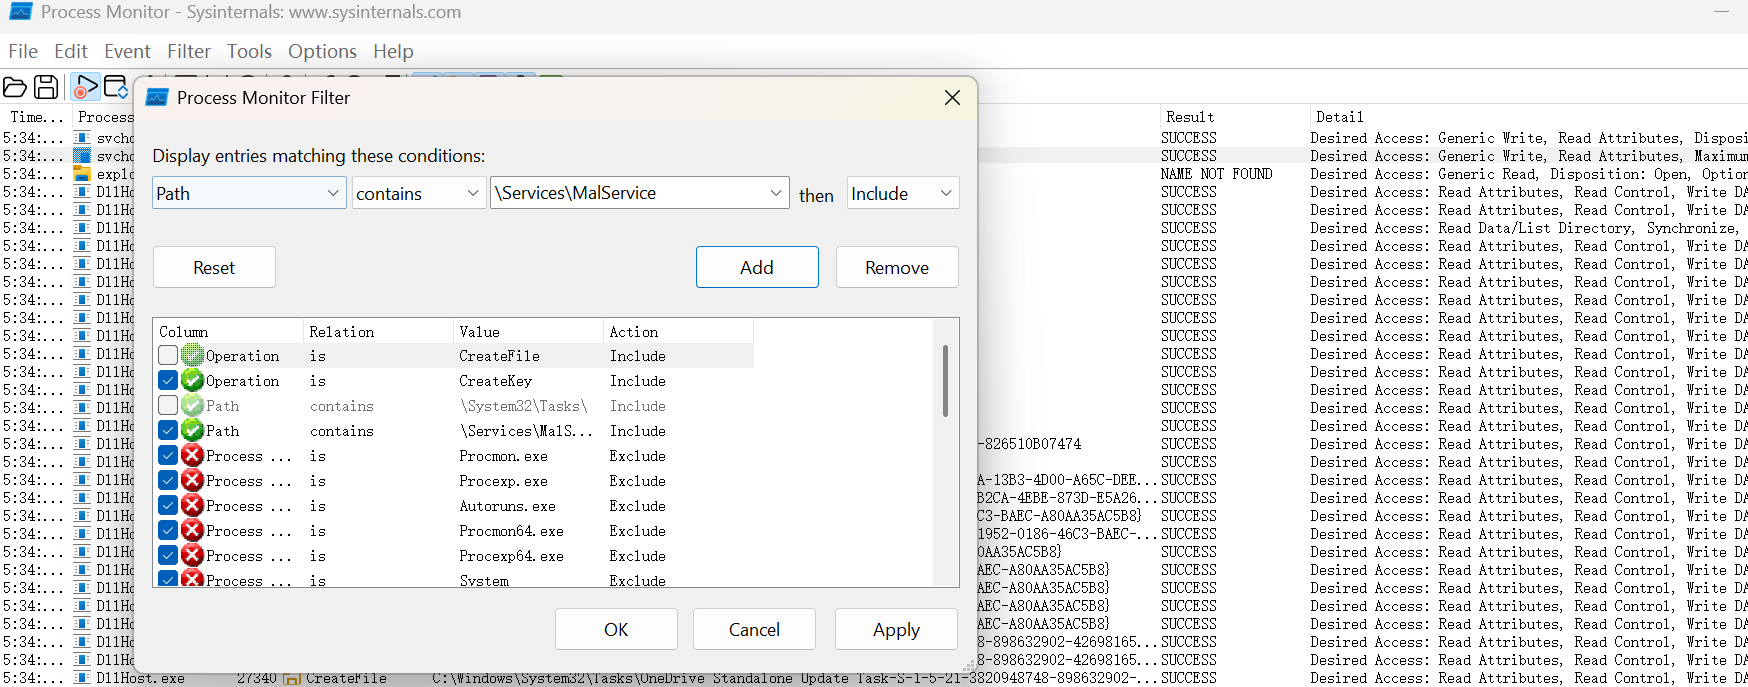
Task: Click the red exclude icon on Autoruns.exe row
Action: coord(192,505)
